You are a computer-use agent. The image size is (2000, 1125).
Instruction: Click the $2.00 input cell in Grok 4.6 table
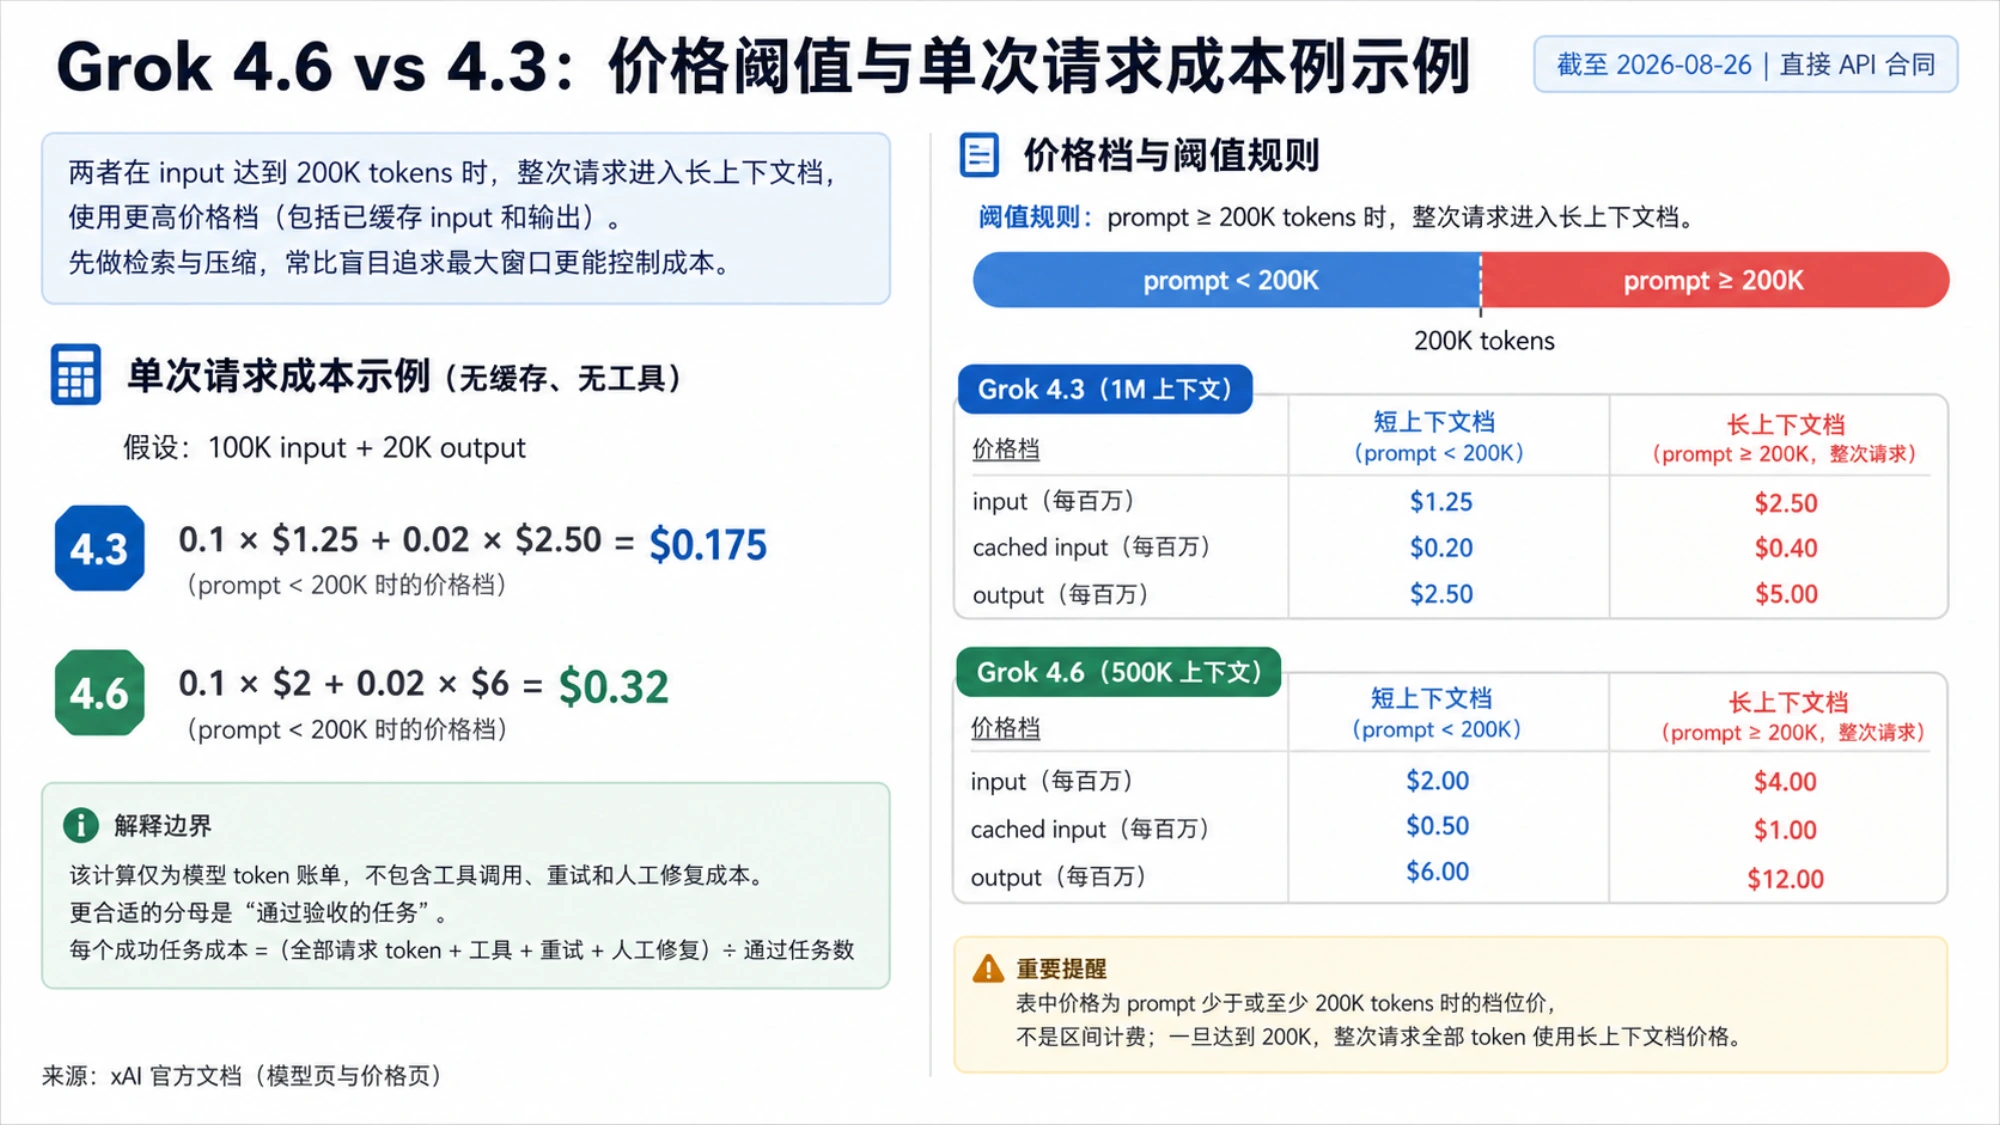(1437, 781)
